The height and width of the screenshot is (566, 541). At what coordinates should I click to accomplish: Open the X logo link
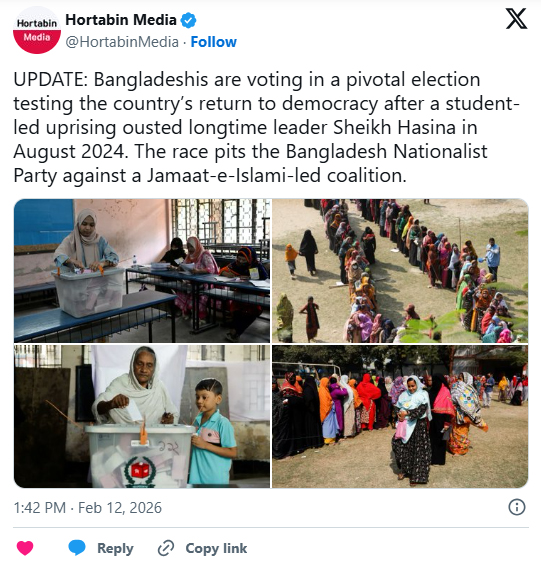click(x=516, y=19)
